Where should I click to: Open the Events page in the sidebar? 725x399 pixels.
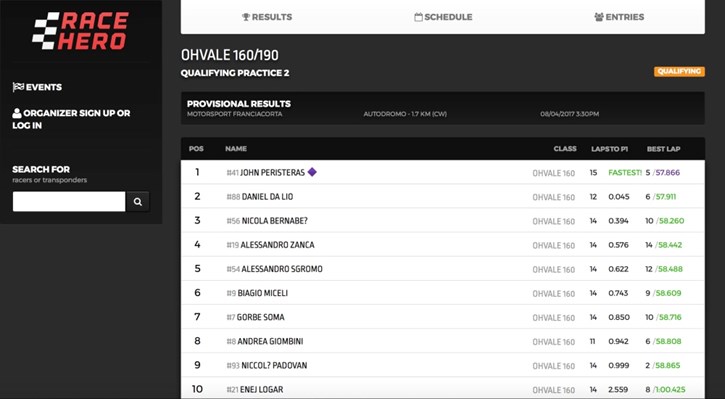pos(37,87)
